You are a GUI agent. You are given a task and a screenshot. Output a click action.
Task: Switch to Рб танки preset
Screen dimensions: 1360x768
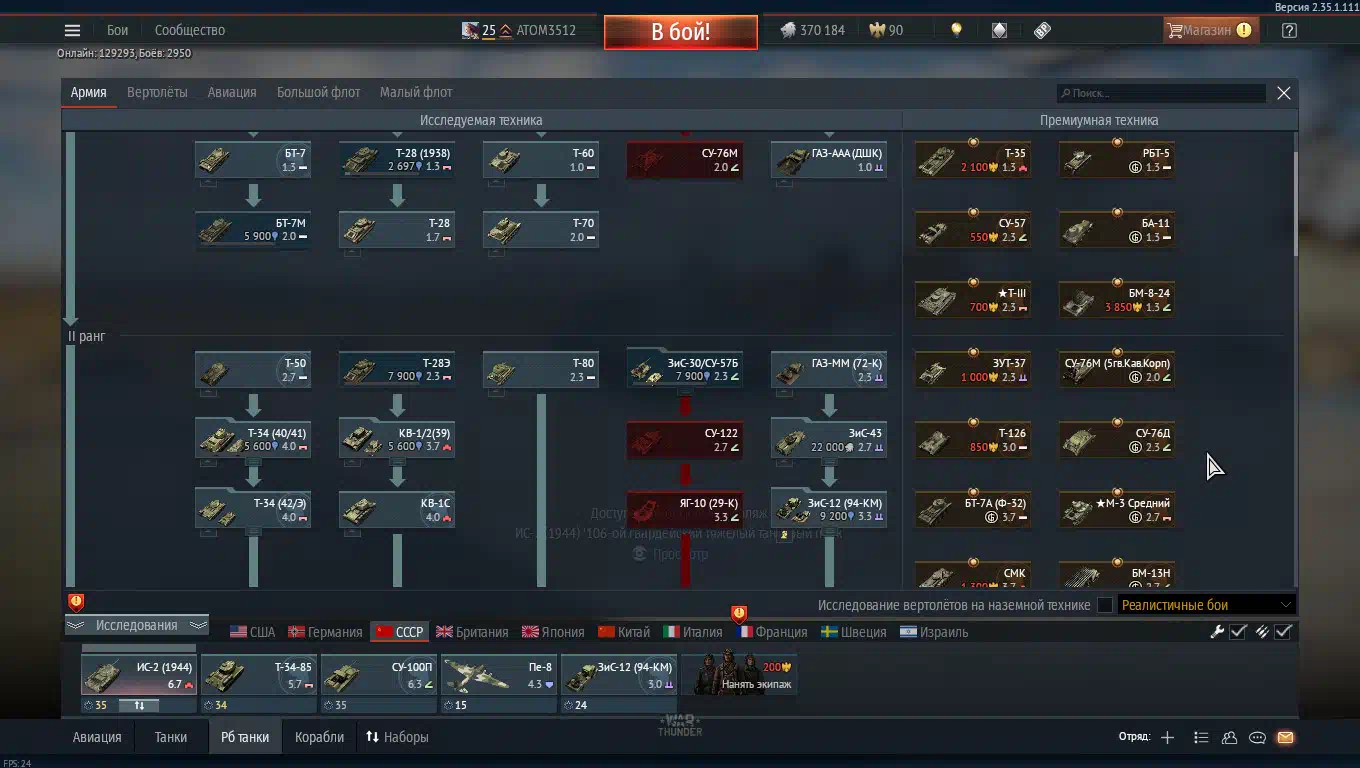(x=245, y=737)
